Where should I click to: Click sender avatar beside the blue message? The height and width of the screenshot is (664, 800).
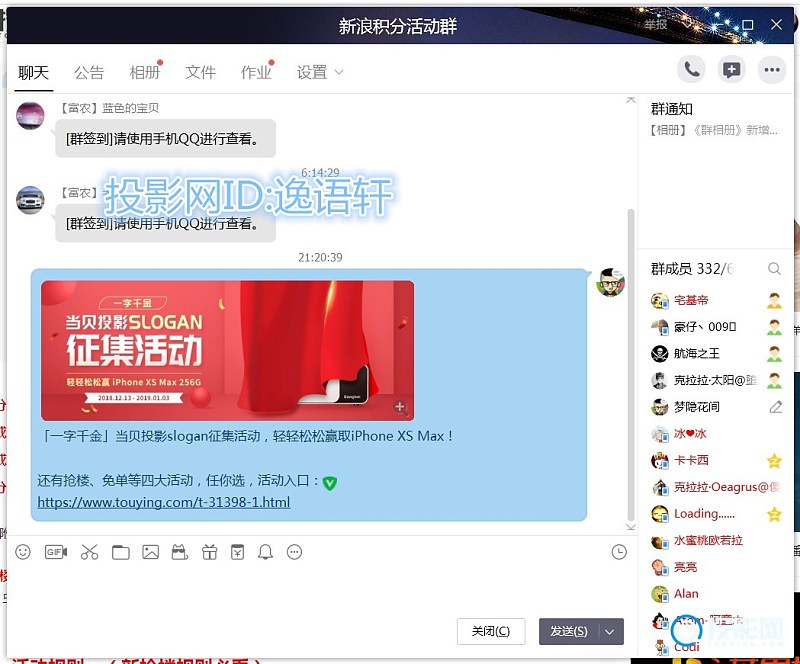coord(610,282)
